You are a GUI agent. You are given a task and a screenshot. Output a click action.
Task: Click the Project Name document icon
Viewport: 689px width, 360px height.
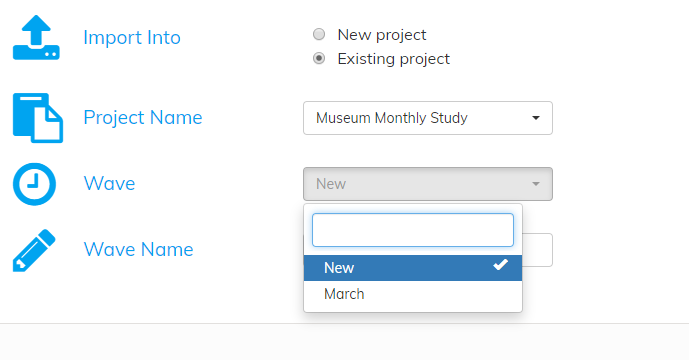pos(38,118)
